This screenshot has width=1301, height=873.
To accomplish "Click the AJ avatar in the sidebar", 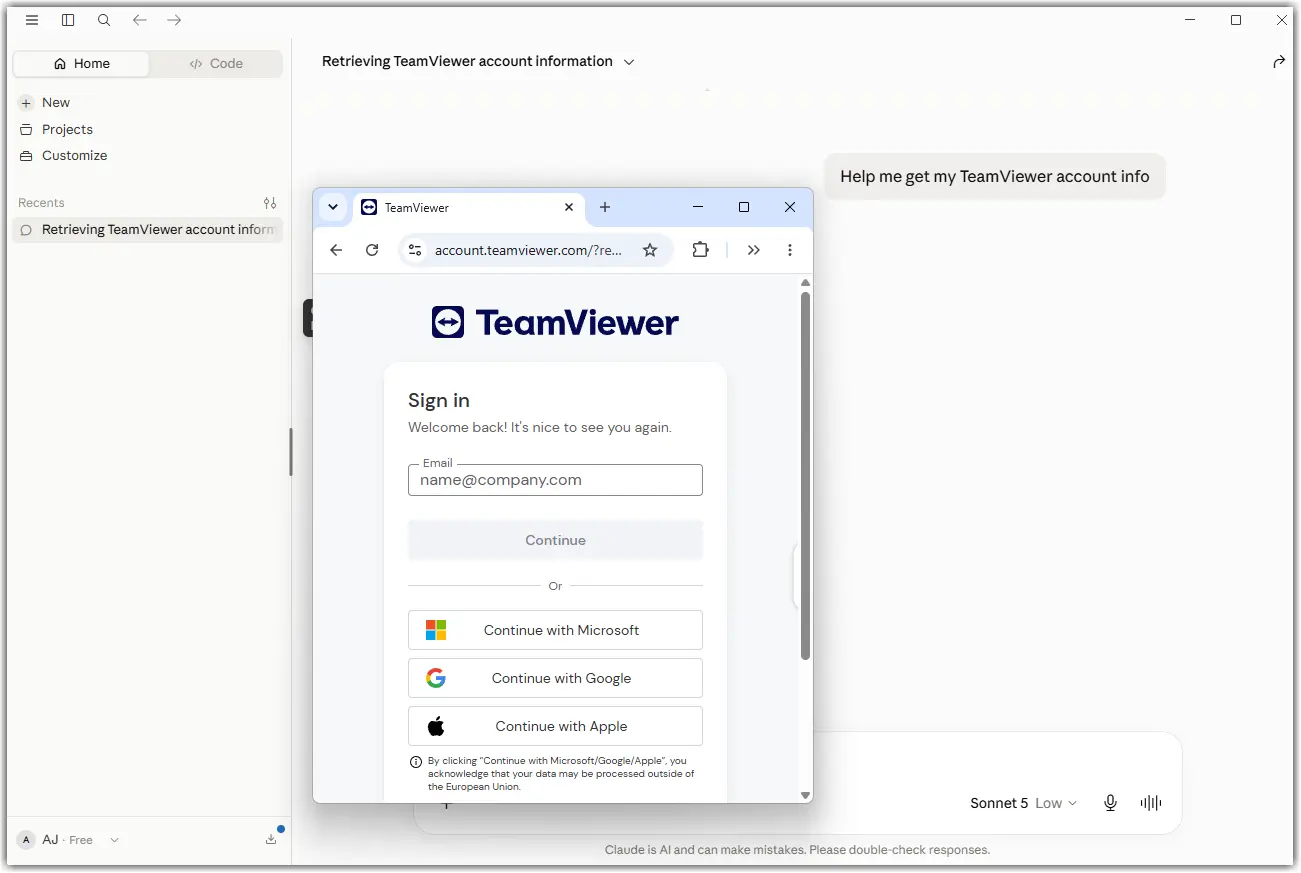I will [x=27, y=840].
